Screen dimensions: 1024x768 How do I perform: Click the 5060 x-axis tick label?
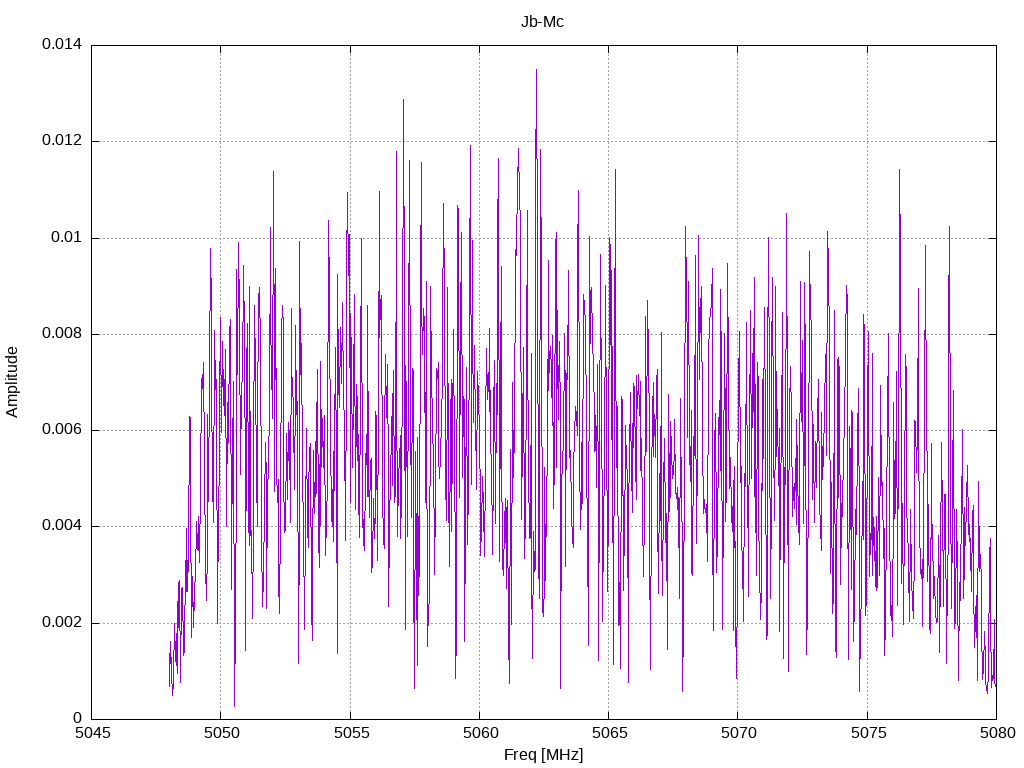click(x=481, y=733)
